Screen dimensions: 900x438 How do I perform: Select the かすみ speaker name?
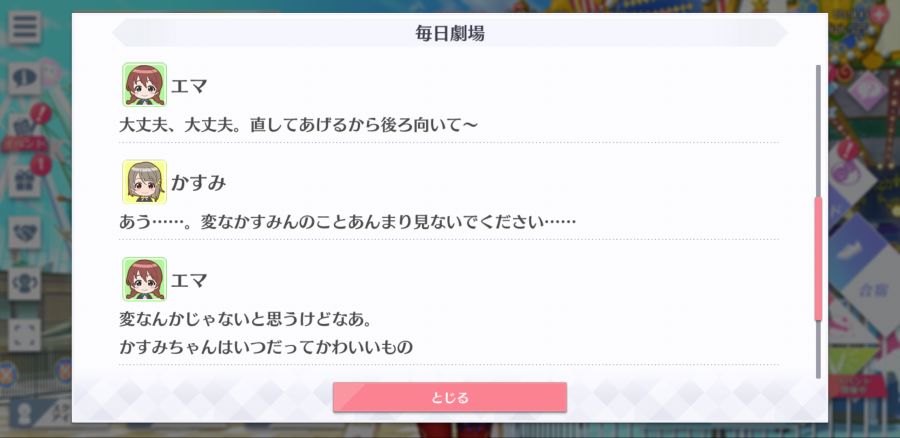coord(199,183)
